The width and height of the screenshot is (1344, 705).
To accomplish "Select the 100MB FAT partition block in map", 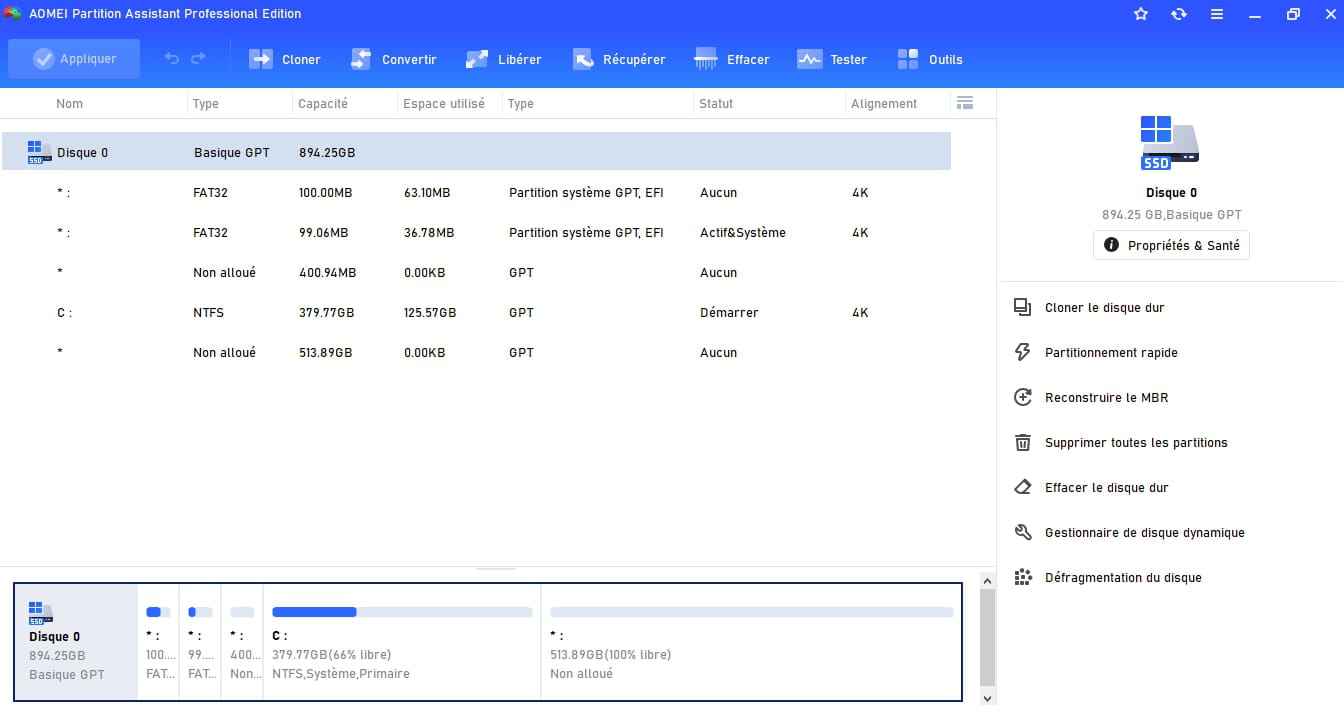I will click(158, 641).
